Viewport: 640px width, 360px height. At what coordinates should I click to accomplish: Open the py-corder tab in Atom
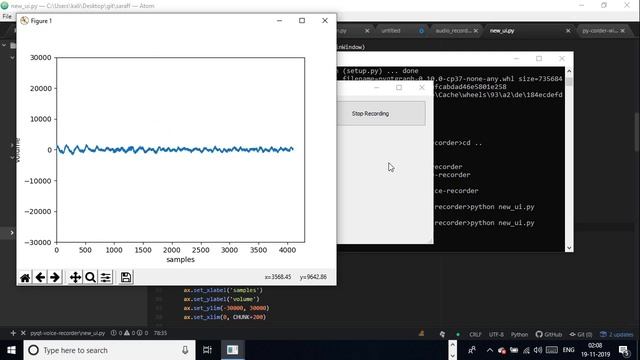click(x=600, y=31)
